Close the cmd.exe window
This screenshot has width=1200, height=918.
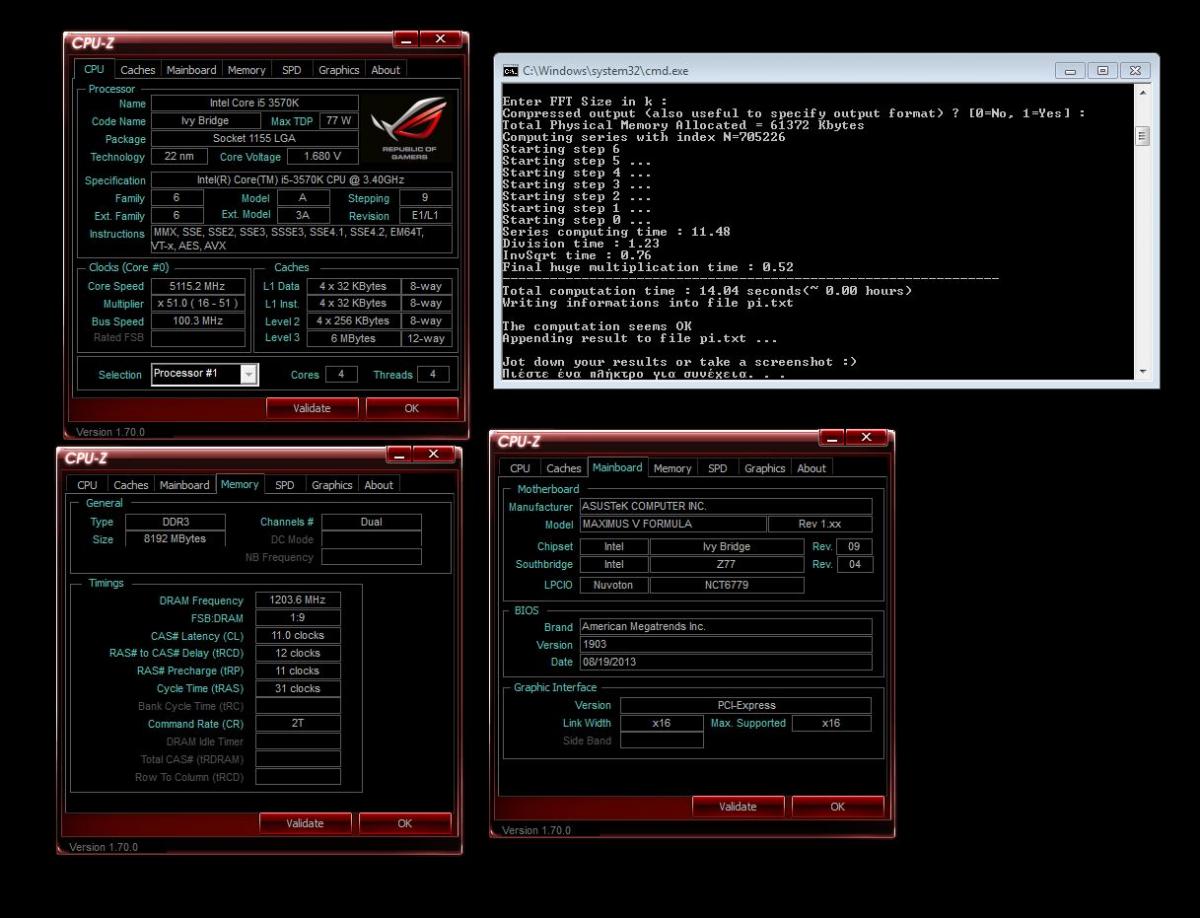tap(1134, 71)
